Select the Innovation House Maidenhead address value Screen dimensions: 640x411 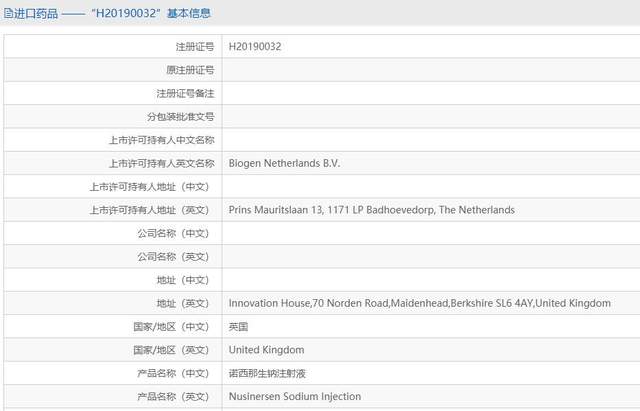click(x=420, y=303)
